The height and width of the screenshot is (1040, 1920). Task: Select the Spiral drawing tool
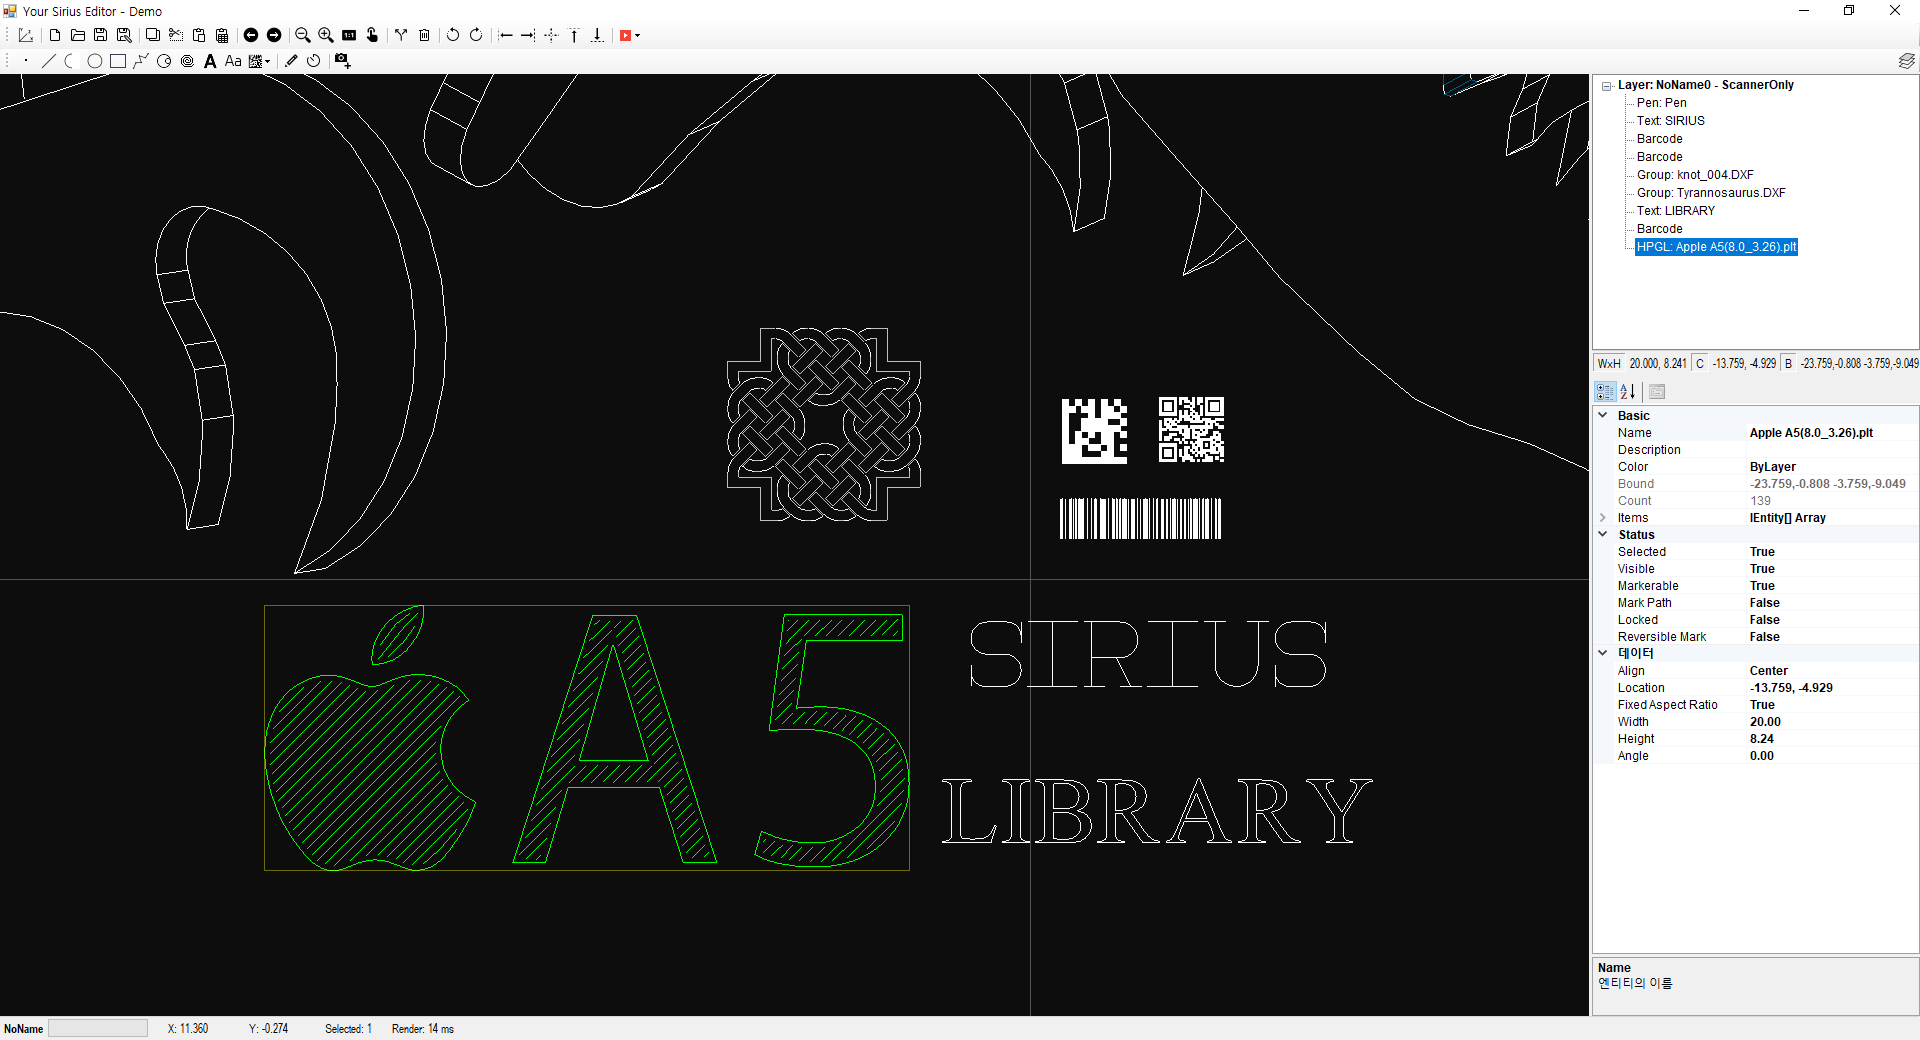click(187, 61)
